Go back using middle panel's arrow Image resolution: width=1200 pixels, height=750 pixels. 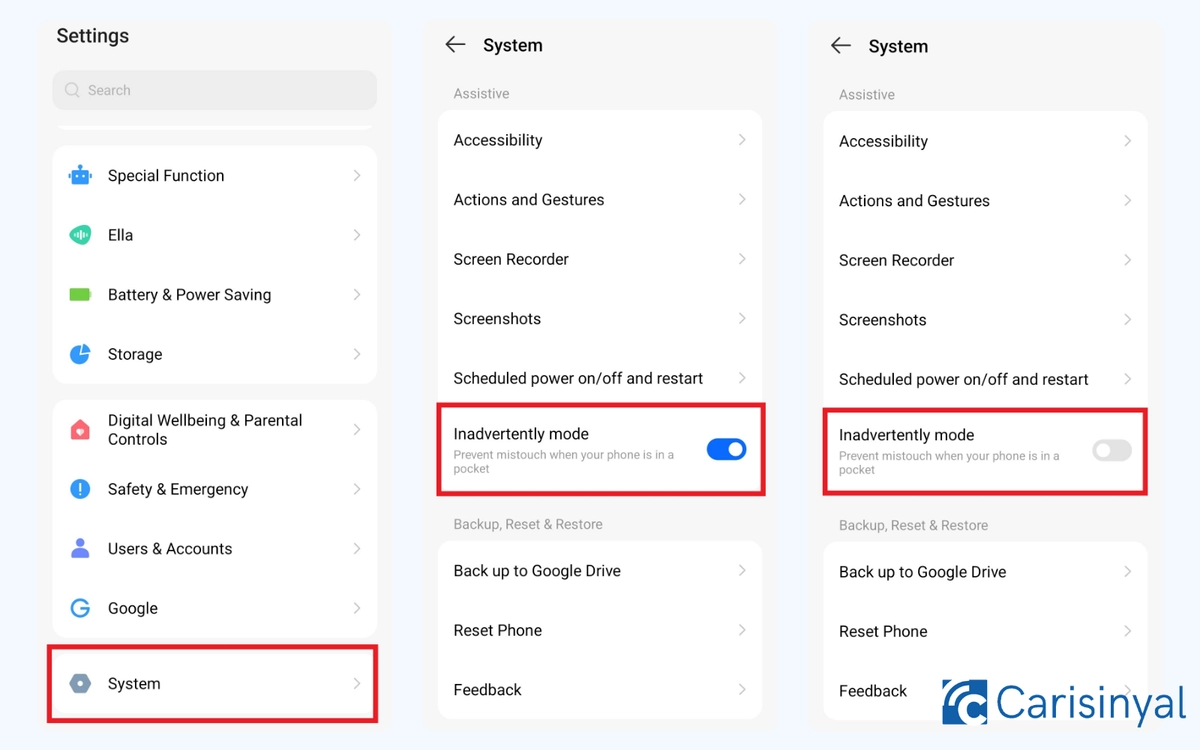(x=456, y=45)
